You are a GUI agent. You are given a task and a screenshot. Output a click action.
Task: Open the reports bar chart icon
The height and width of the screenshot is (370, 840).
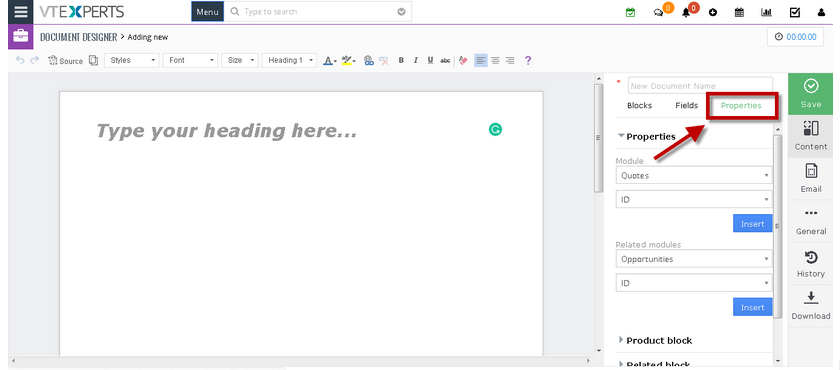pos(766,13)
